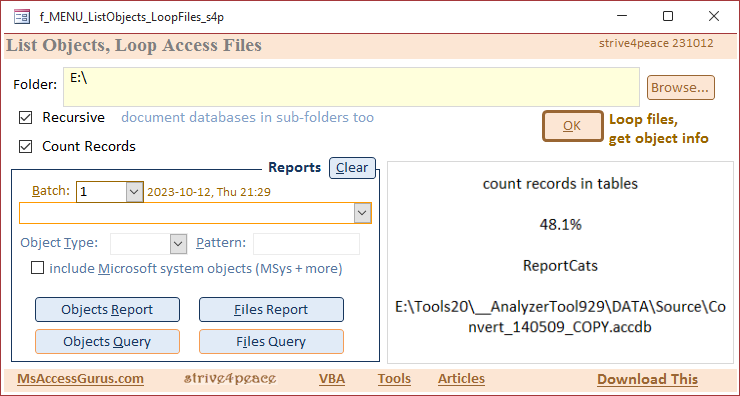740x396 pixels.
Task: Click OK to loop files
Action: (x=572, y=126)
